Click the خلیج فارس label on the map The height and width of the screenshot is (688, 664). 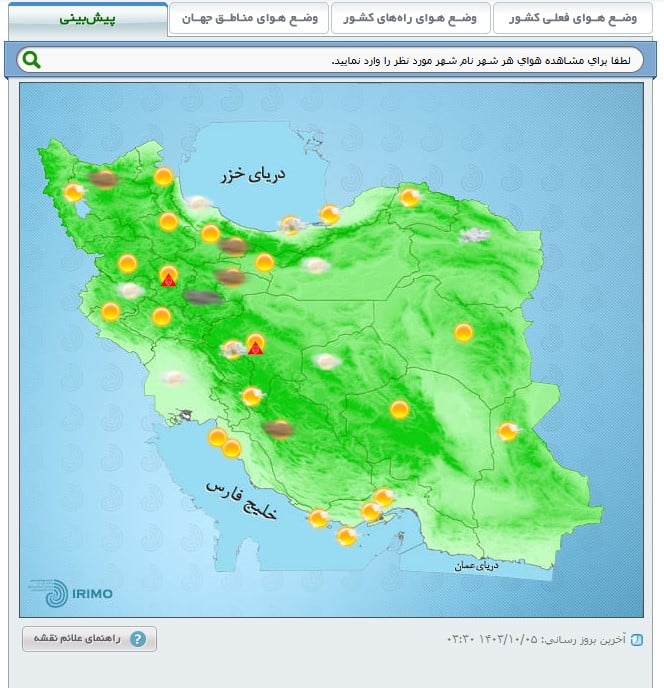coord(241,500)
